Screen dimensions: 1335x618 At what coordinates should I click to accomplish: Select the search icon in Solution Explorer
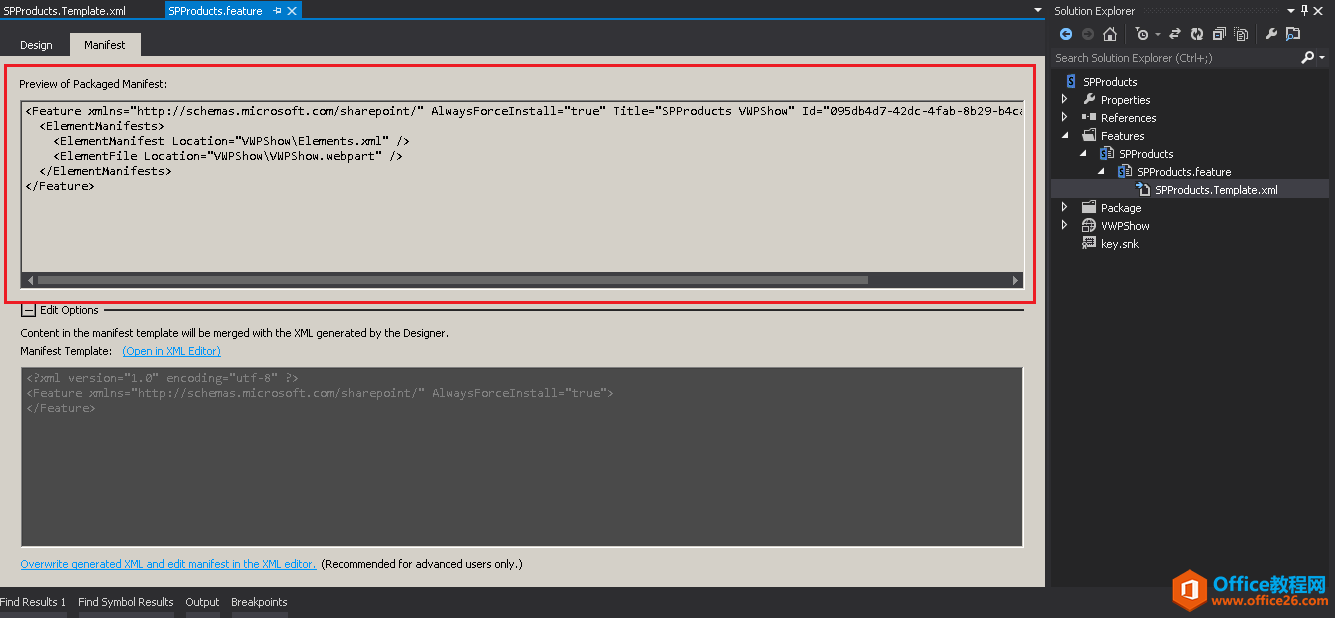click(1307, 57)
